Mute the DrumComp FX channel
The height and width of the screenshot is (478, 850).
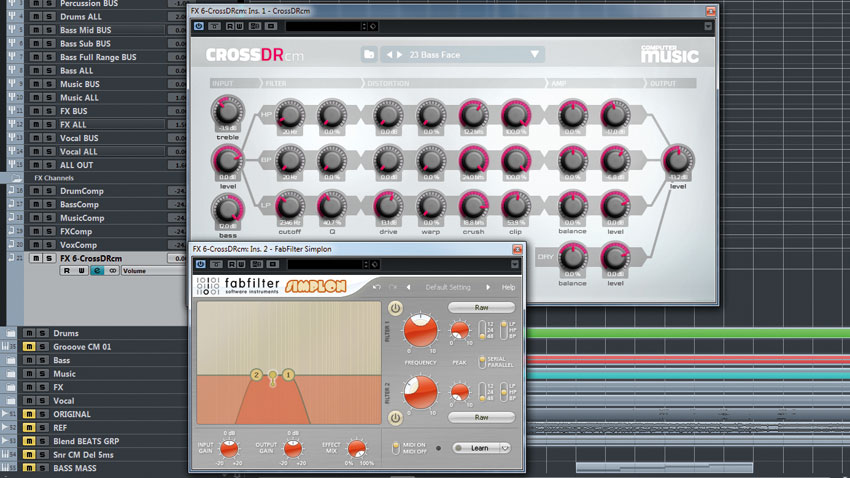(x=36, y=191)
